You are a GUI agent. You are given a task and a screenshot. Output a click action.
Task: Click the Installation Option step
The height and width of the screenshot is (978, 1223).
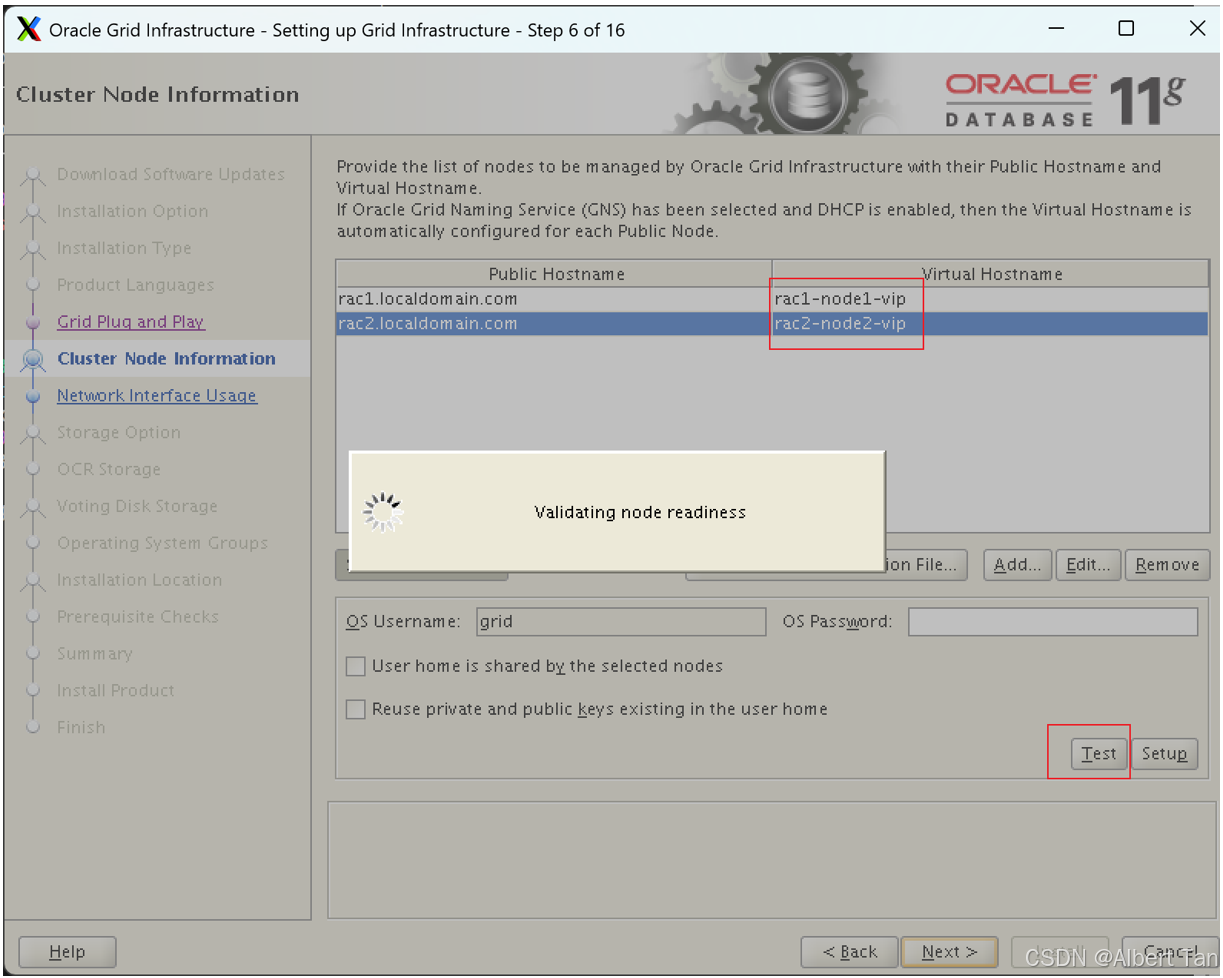click(x=133, y=212)
